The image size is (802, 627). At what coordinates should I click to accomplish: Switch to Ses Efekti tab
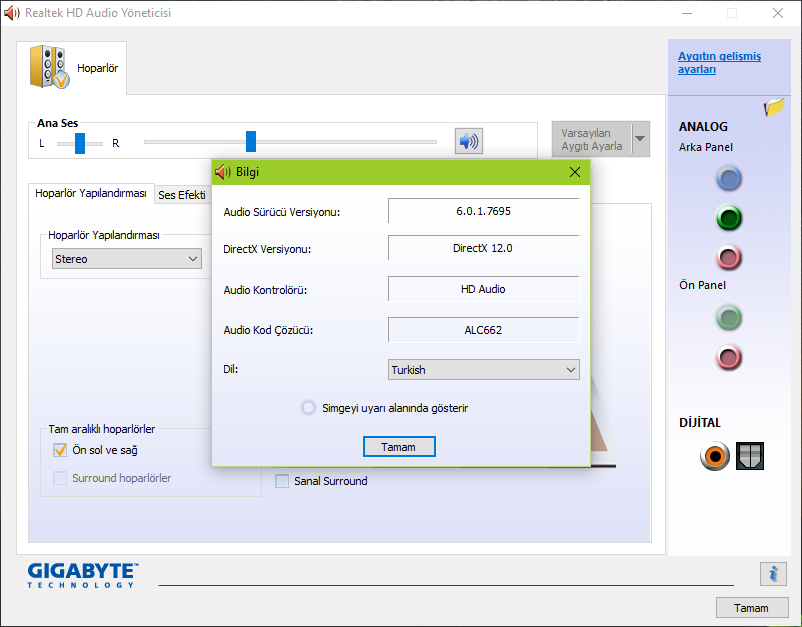pos(182,195)
